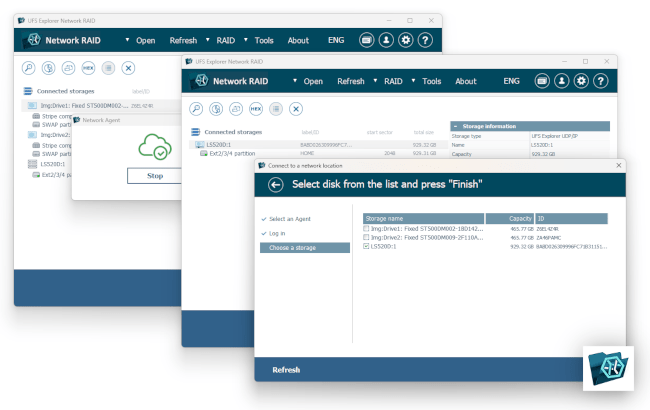Click About in the back window menu bar
The width and height of the screenshot is (650, 410).
pyautogui.click(x=298, y=41)
